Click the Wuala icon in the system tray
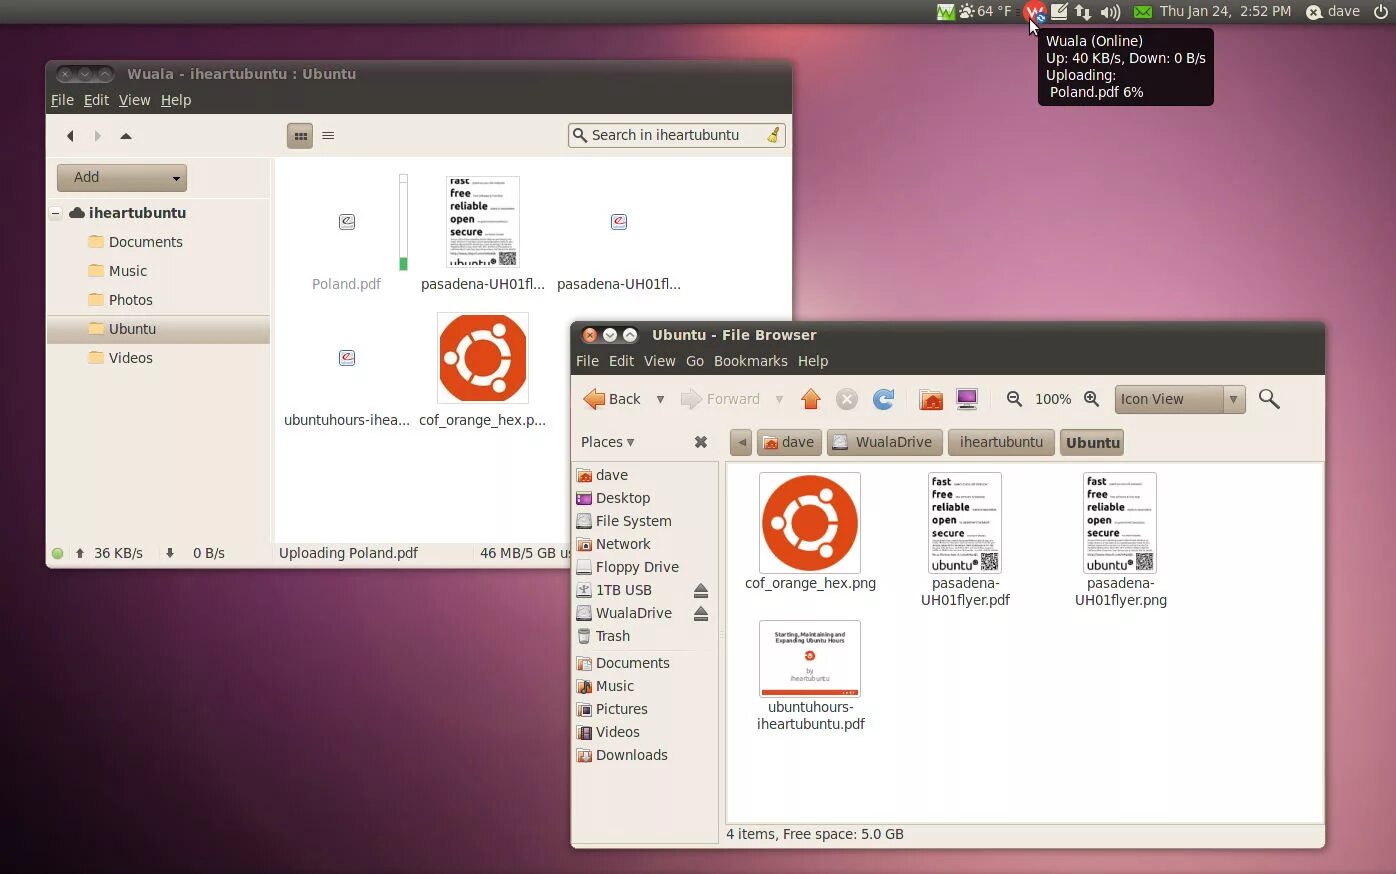Screen dimensions: 1396x874 coord(1035,12)
